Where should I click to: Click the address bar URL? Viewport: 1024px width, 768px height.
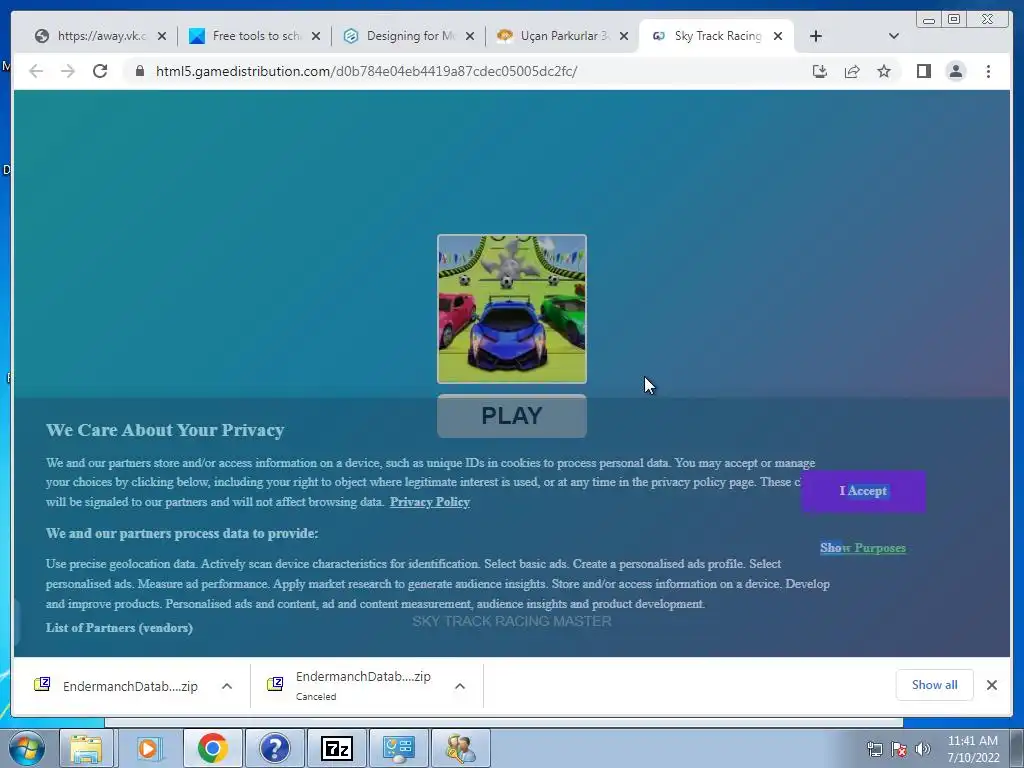pyautogui.click(x=366, y=71)
